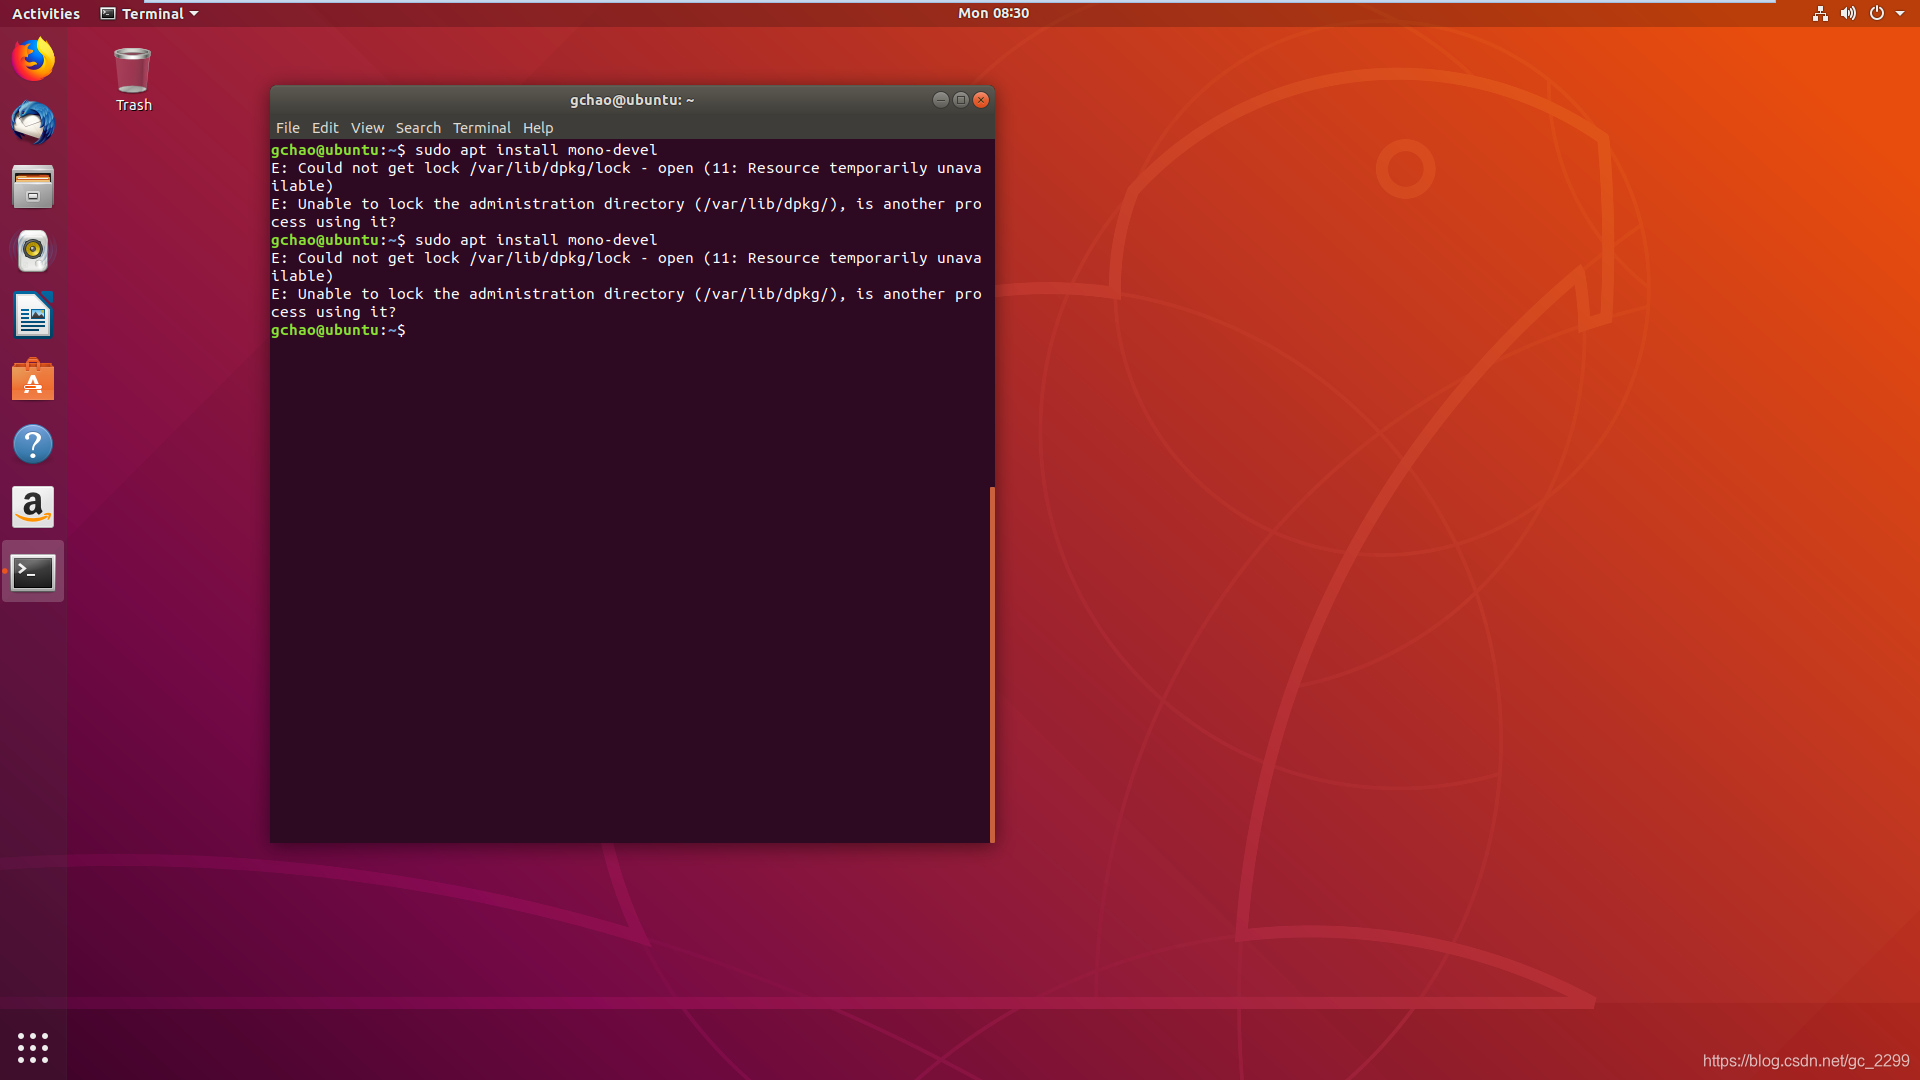
Task: Launch Rhythmbox music player
Action: [x=33, y=251]
